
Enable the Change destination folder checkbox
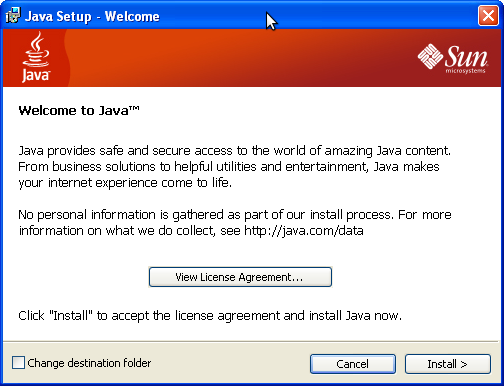point(18,363)
